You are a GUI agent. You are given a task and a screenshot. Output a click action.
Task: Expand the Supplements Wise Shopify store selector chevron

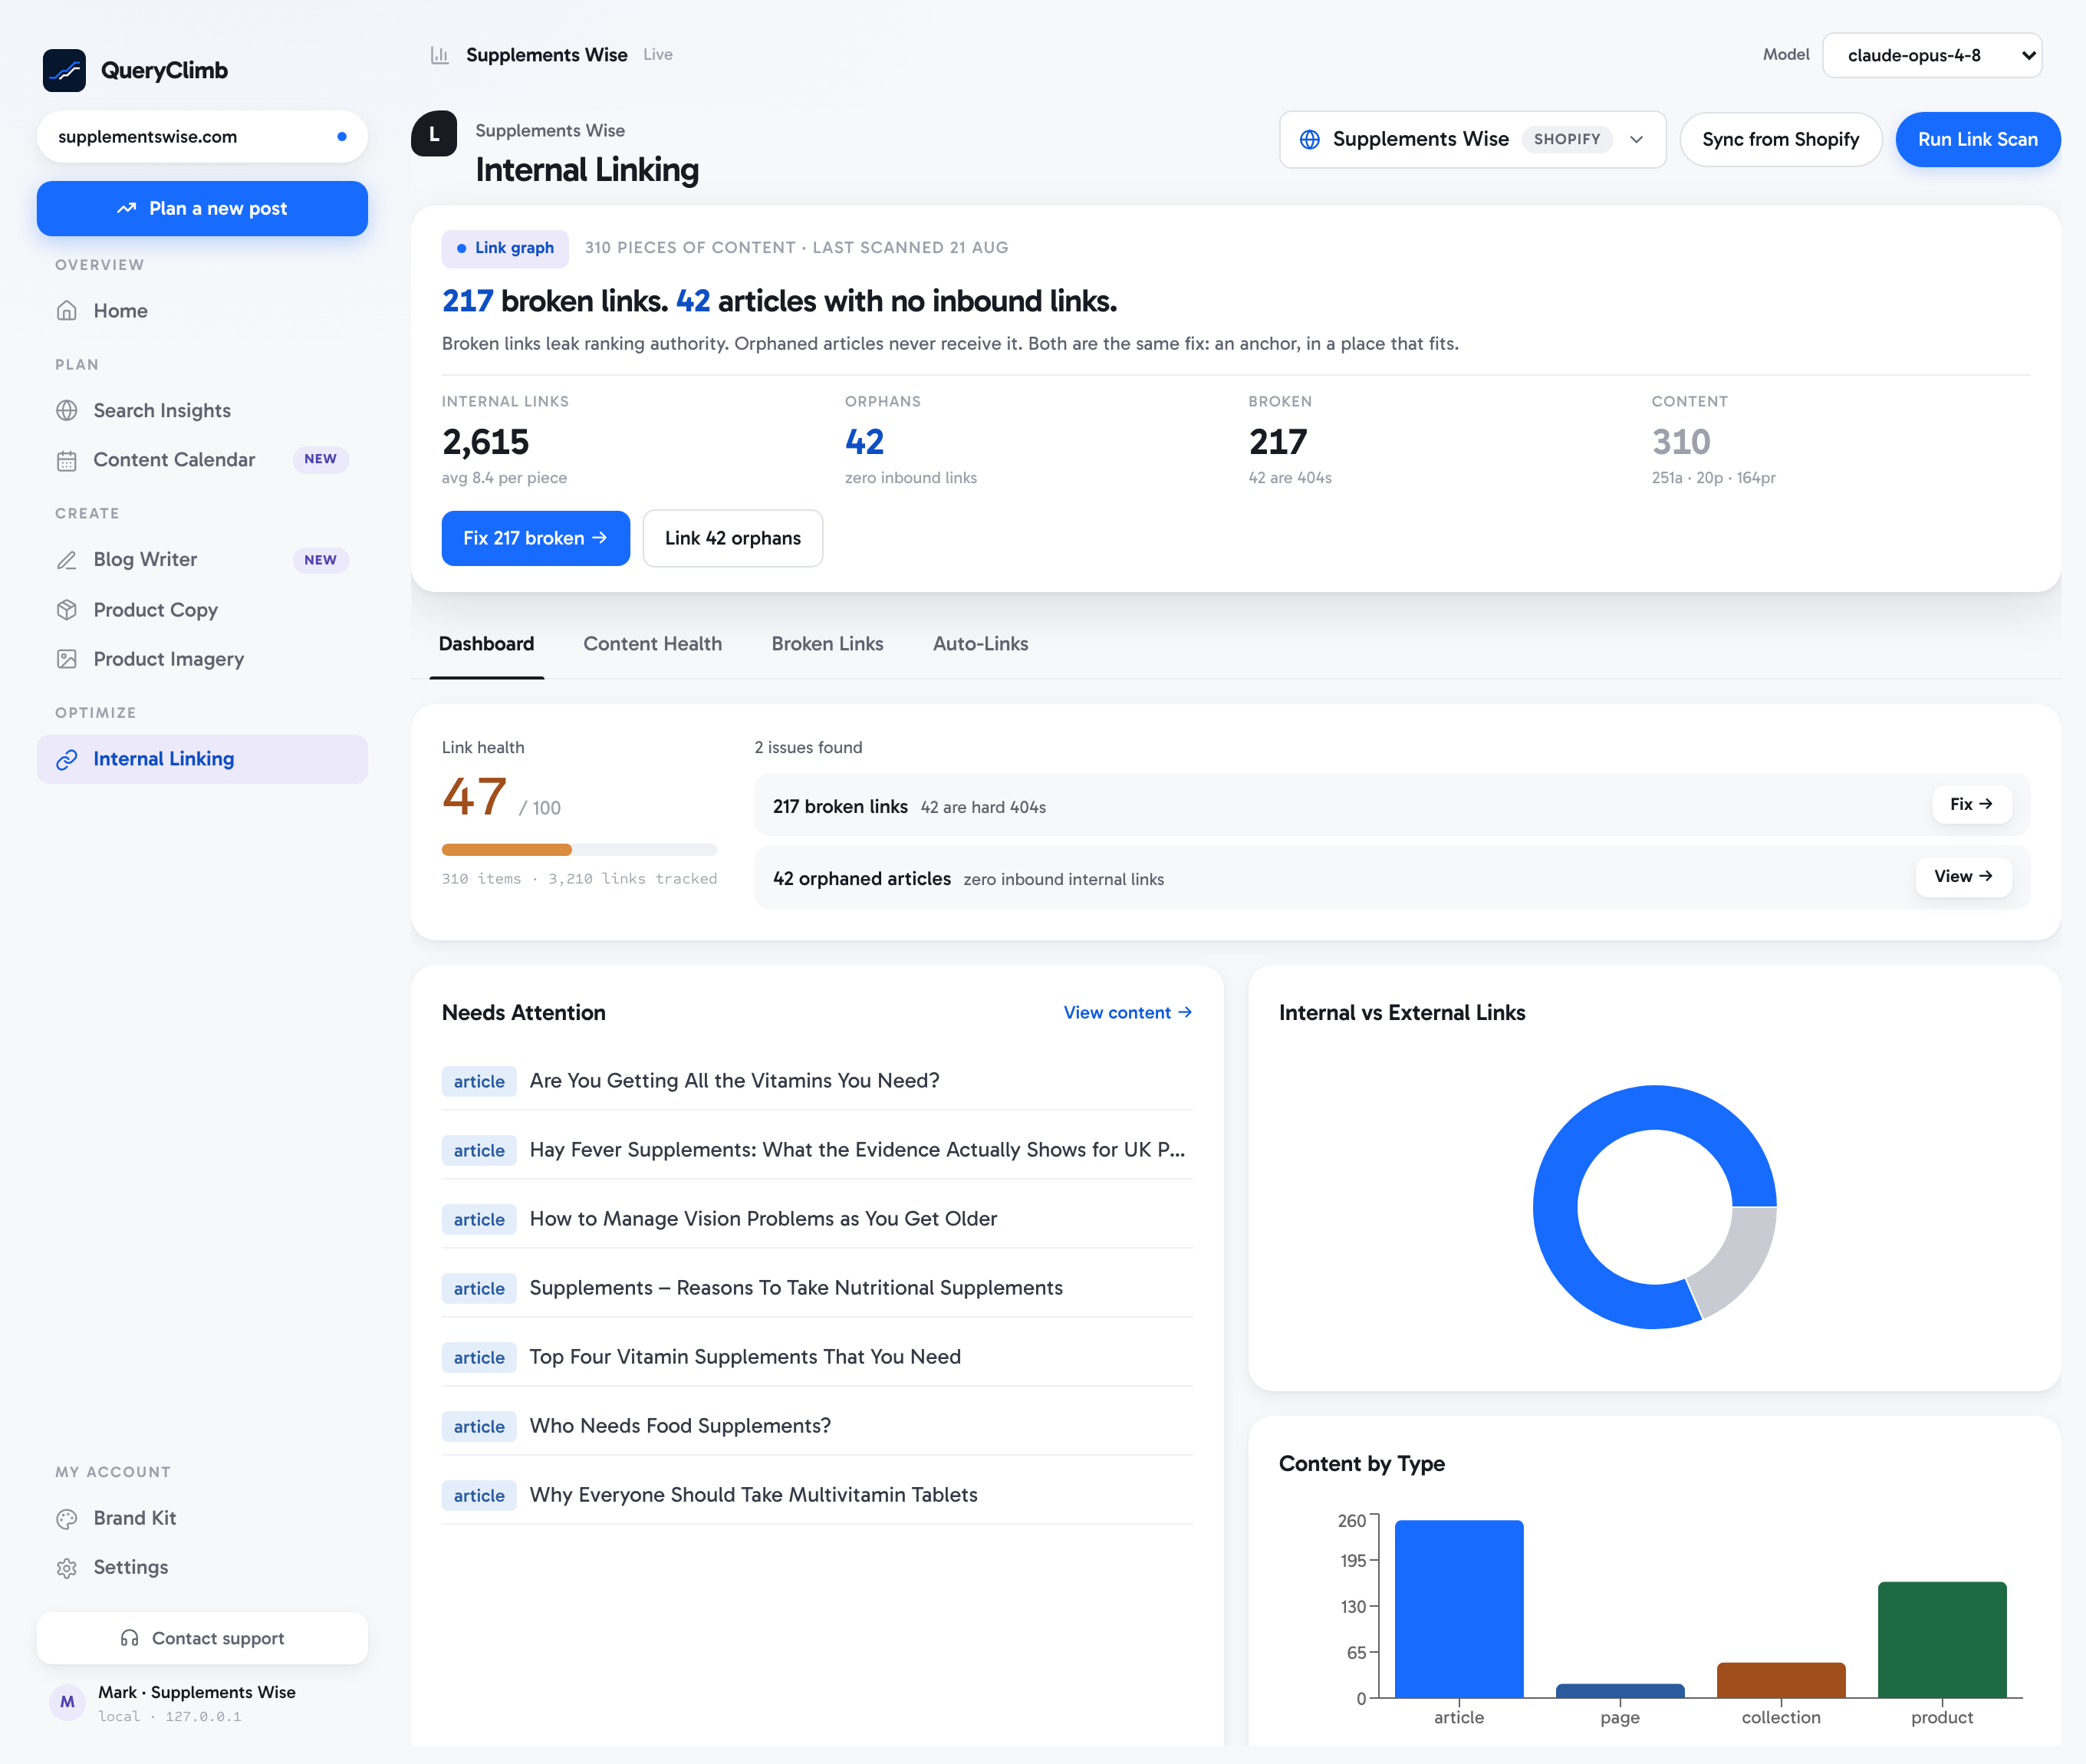[1636, 139]
